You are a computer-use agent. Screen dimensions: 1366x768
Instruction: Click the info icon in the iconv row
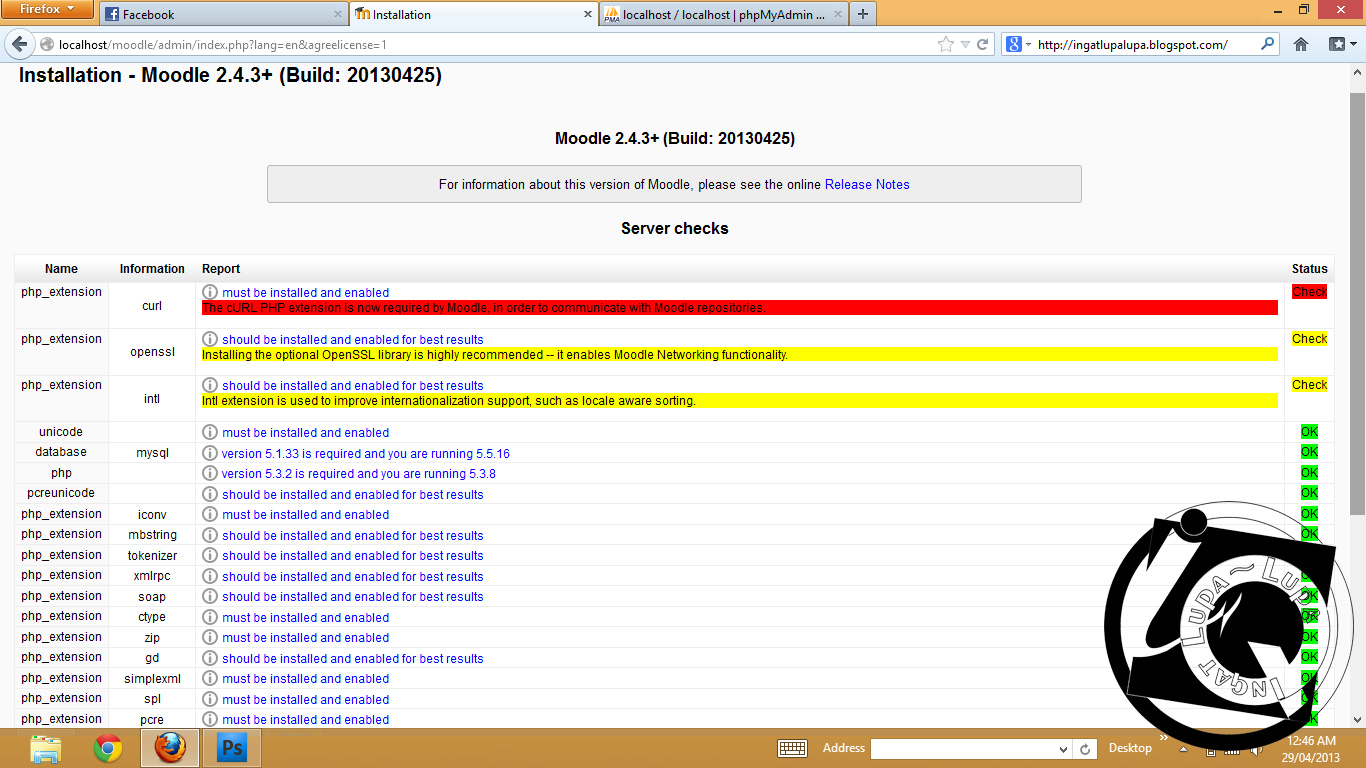pos(210,514)
